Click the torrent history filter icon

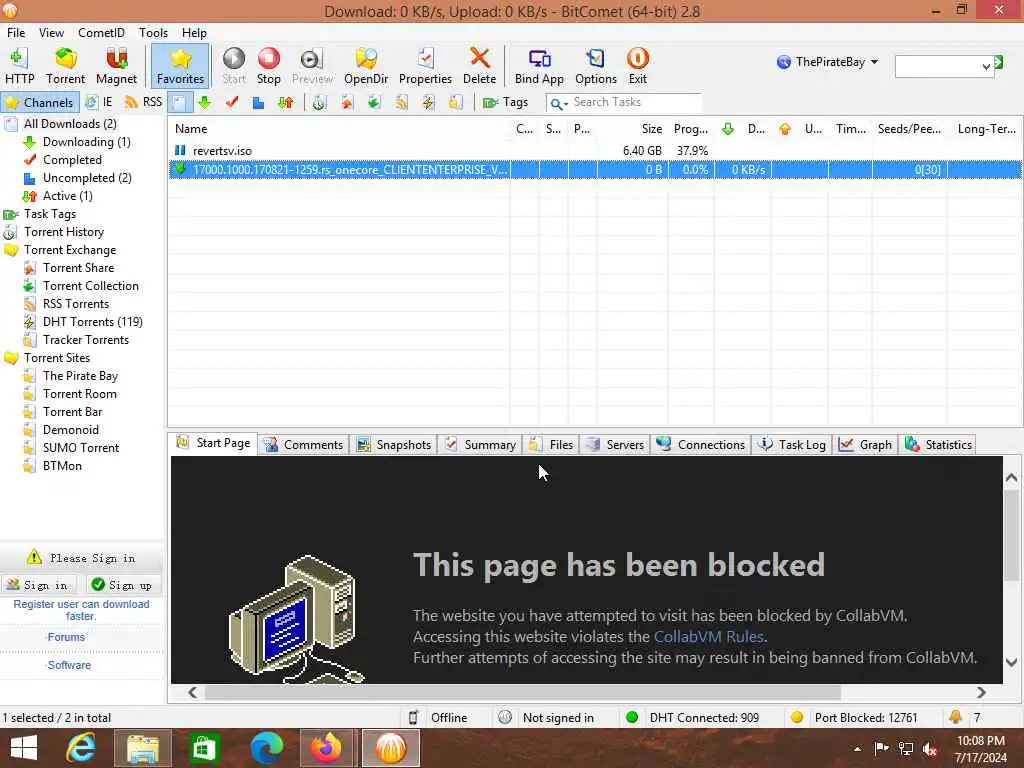tap(319, 103)
